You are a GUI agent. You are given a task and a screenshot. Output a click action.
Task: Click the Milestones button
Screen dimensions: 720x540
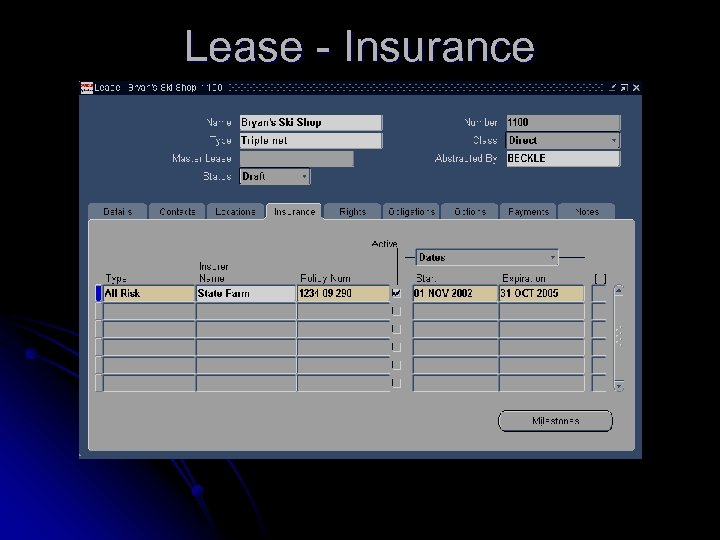tap(555, 421)
